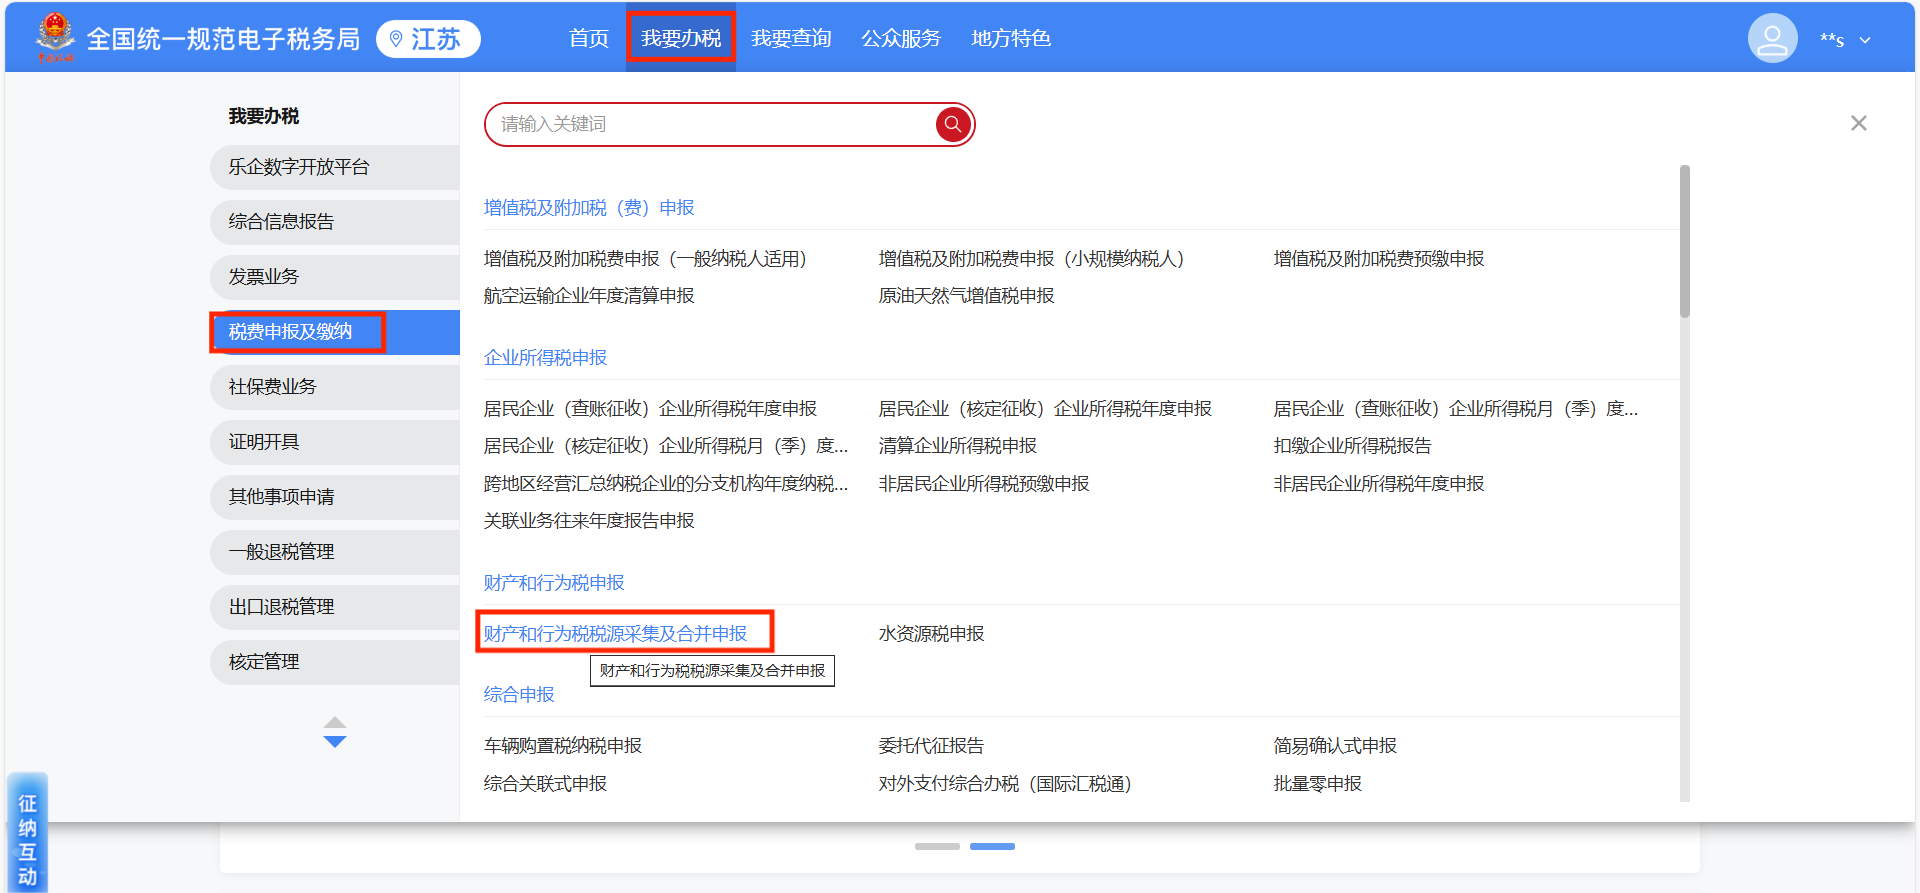
Task: Select 出口退税管理 in the sidebar
Action: click(281, 607)
